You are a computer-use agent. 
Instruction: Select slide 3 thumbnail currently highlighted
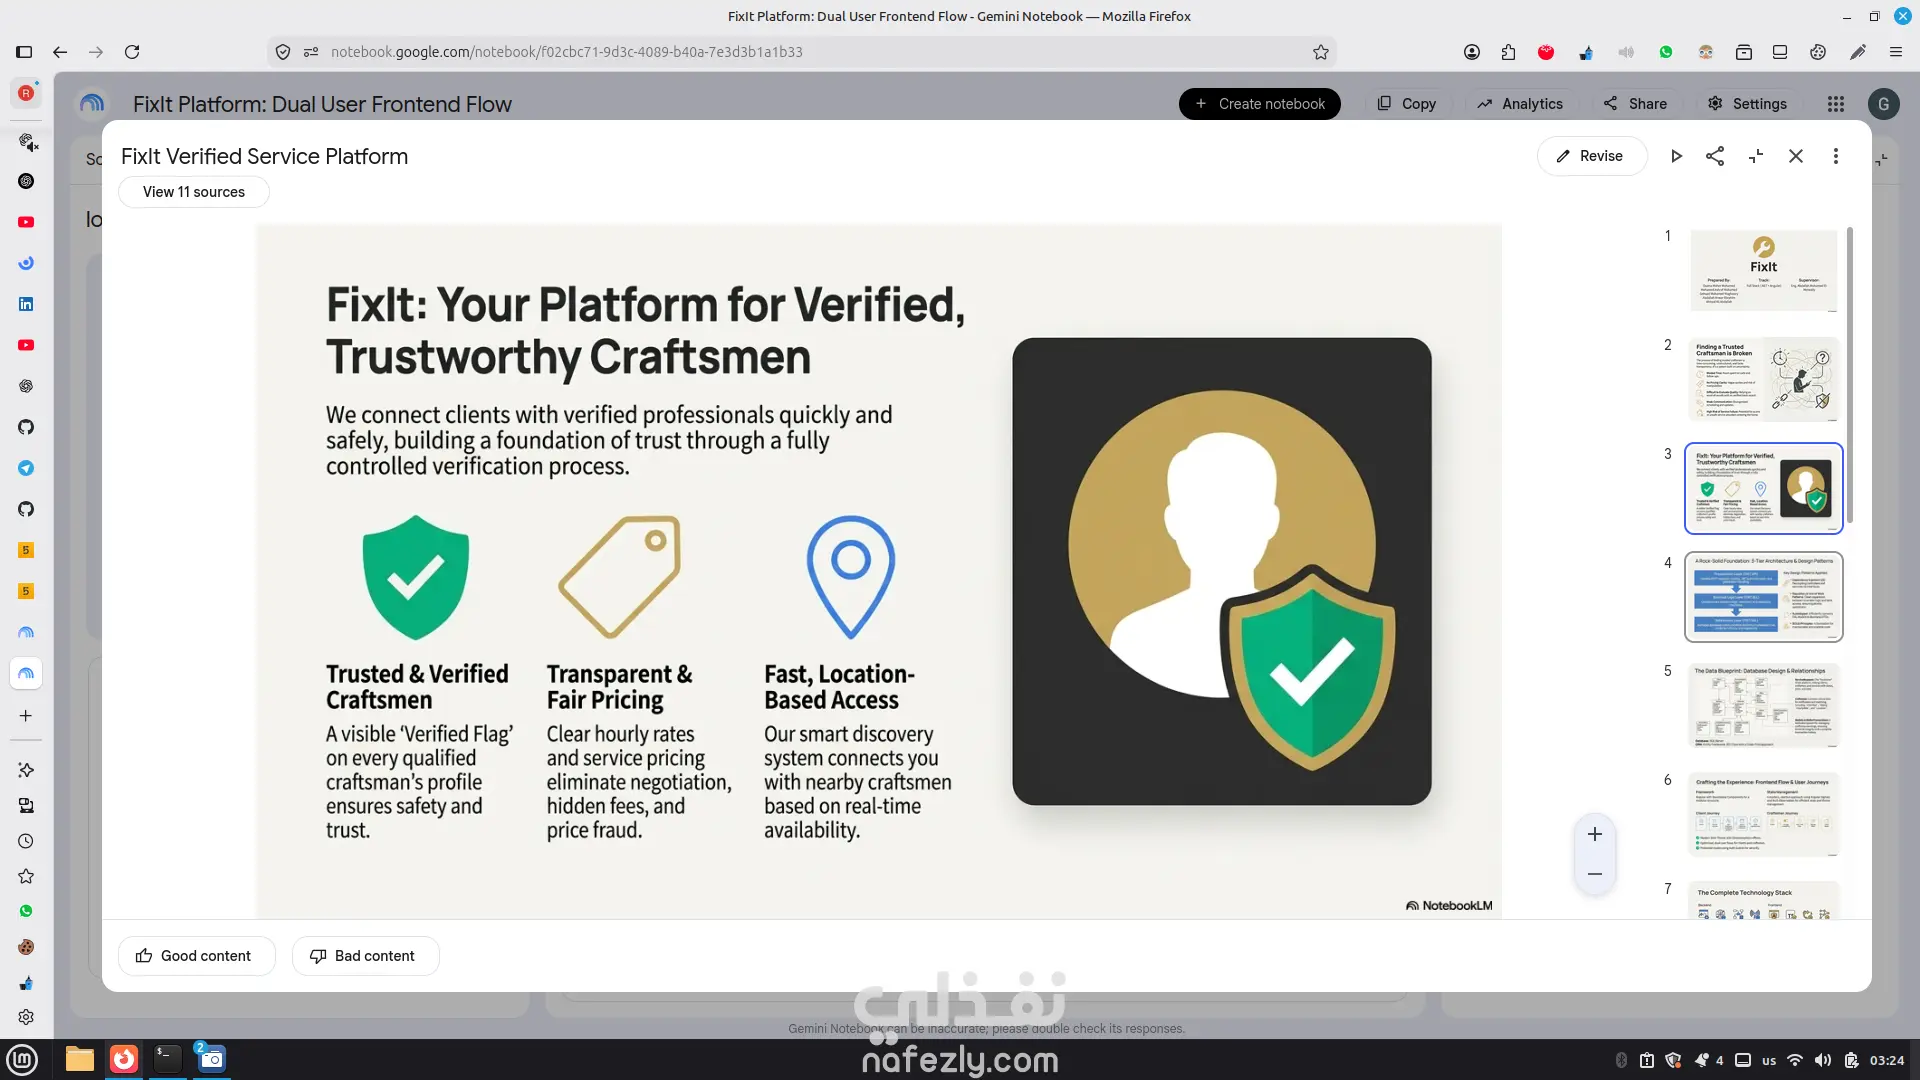(x=1764, y=488)
